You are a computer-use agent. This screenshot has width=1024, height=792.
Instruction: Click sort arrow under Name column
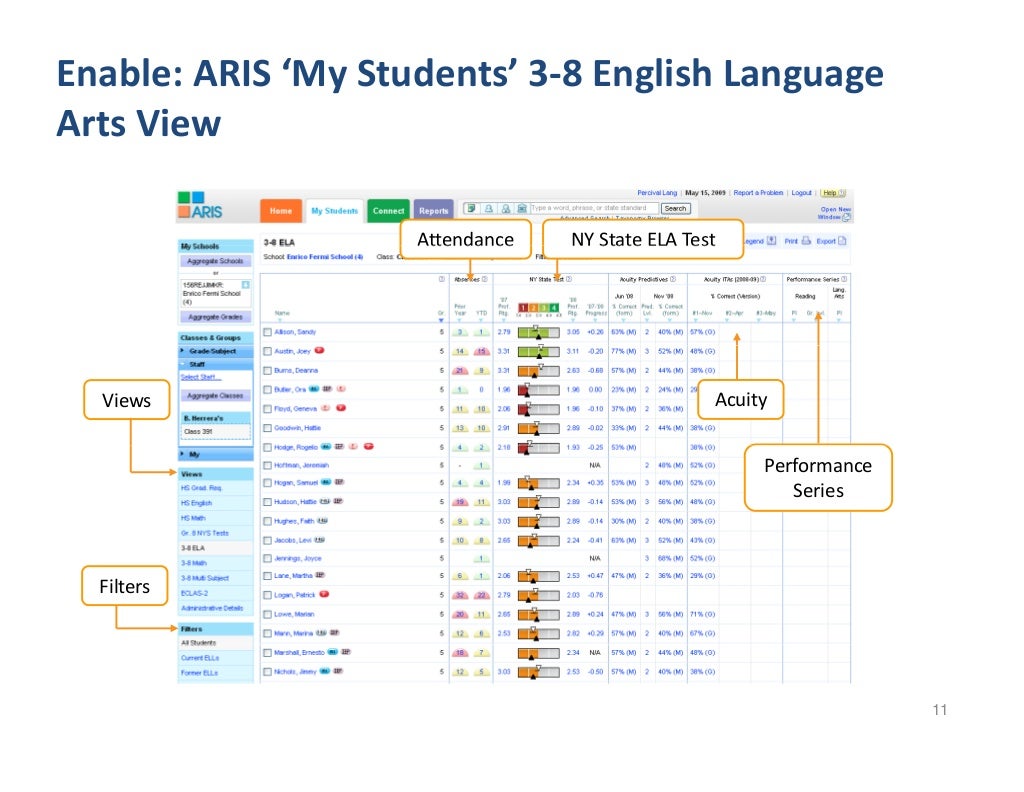(x=282, y=321)
